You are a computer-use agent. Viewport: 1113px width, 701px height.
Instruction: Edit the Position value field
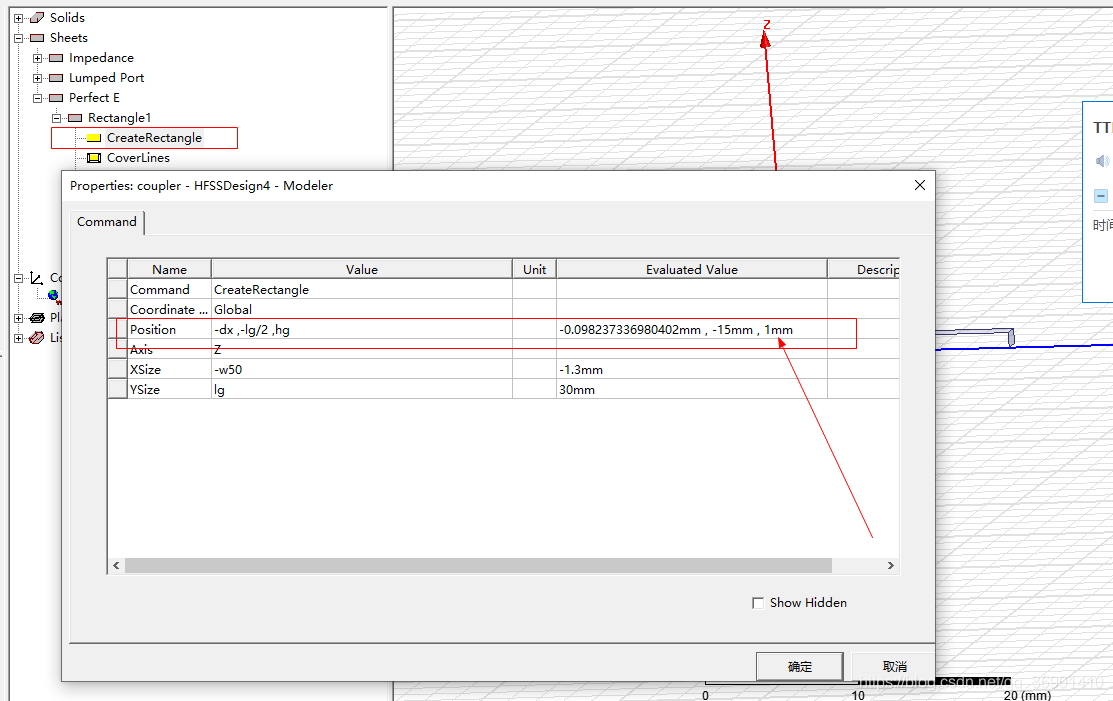coord(360,330)
